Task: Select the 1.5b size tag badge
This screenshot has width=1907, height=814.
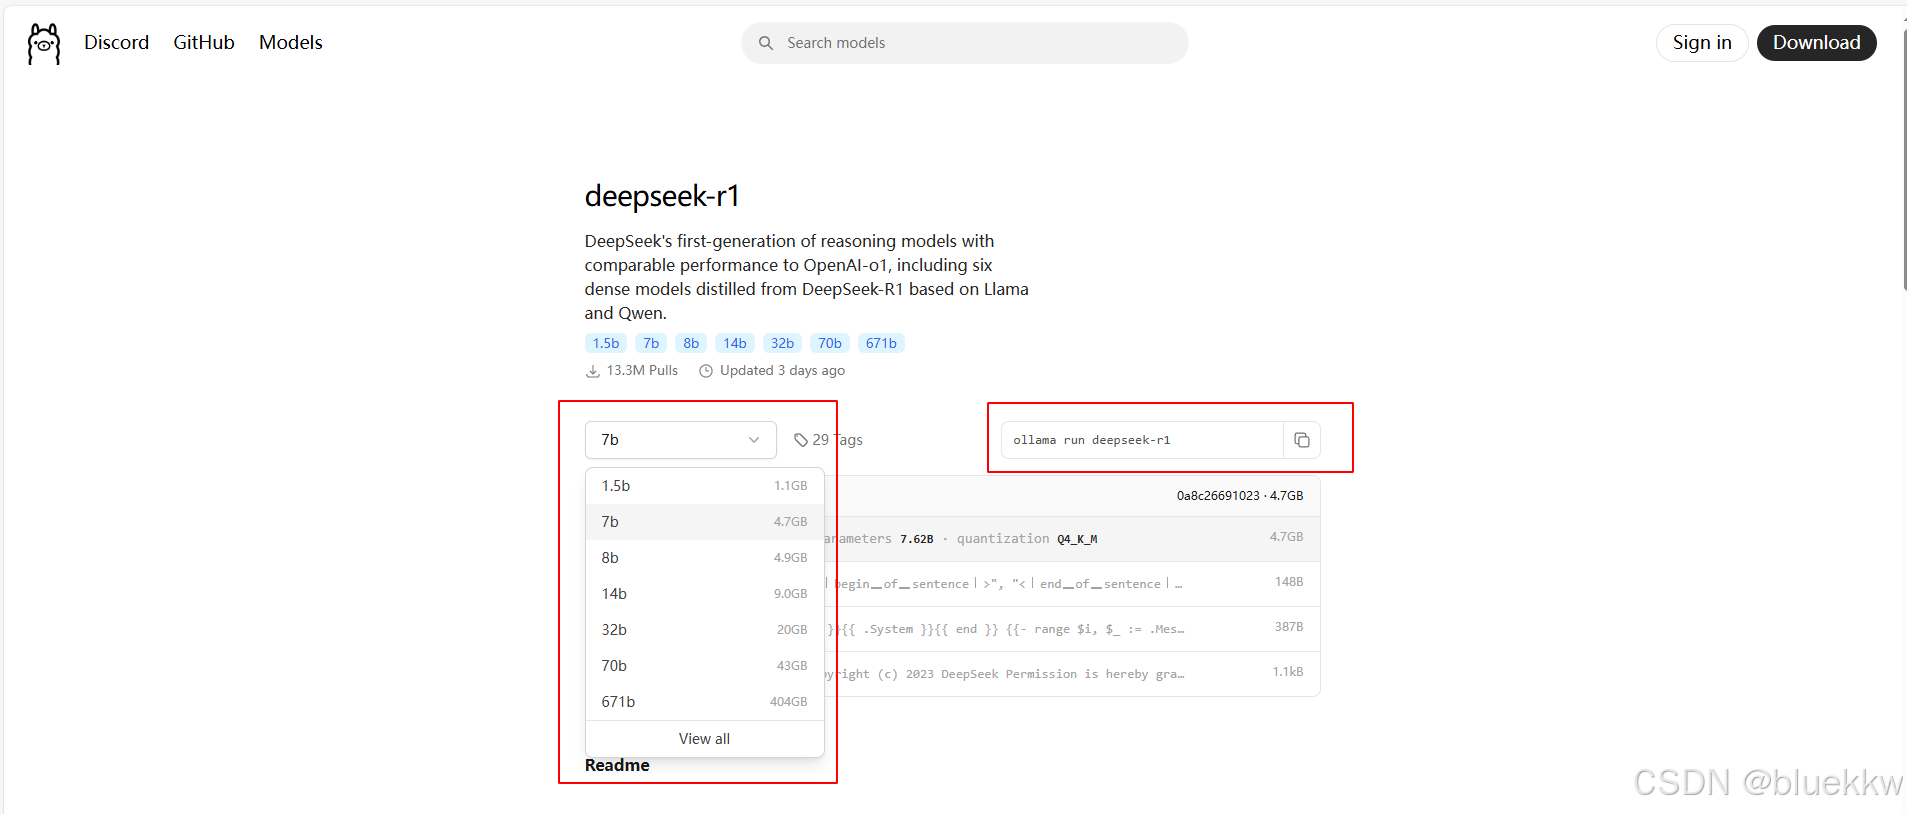Action: coord(606,343)
